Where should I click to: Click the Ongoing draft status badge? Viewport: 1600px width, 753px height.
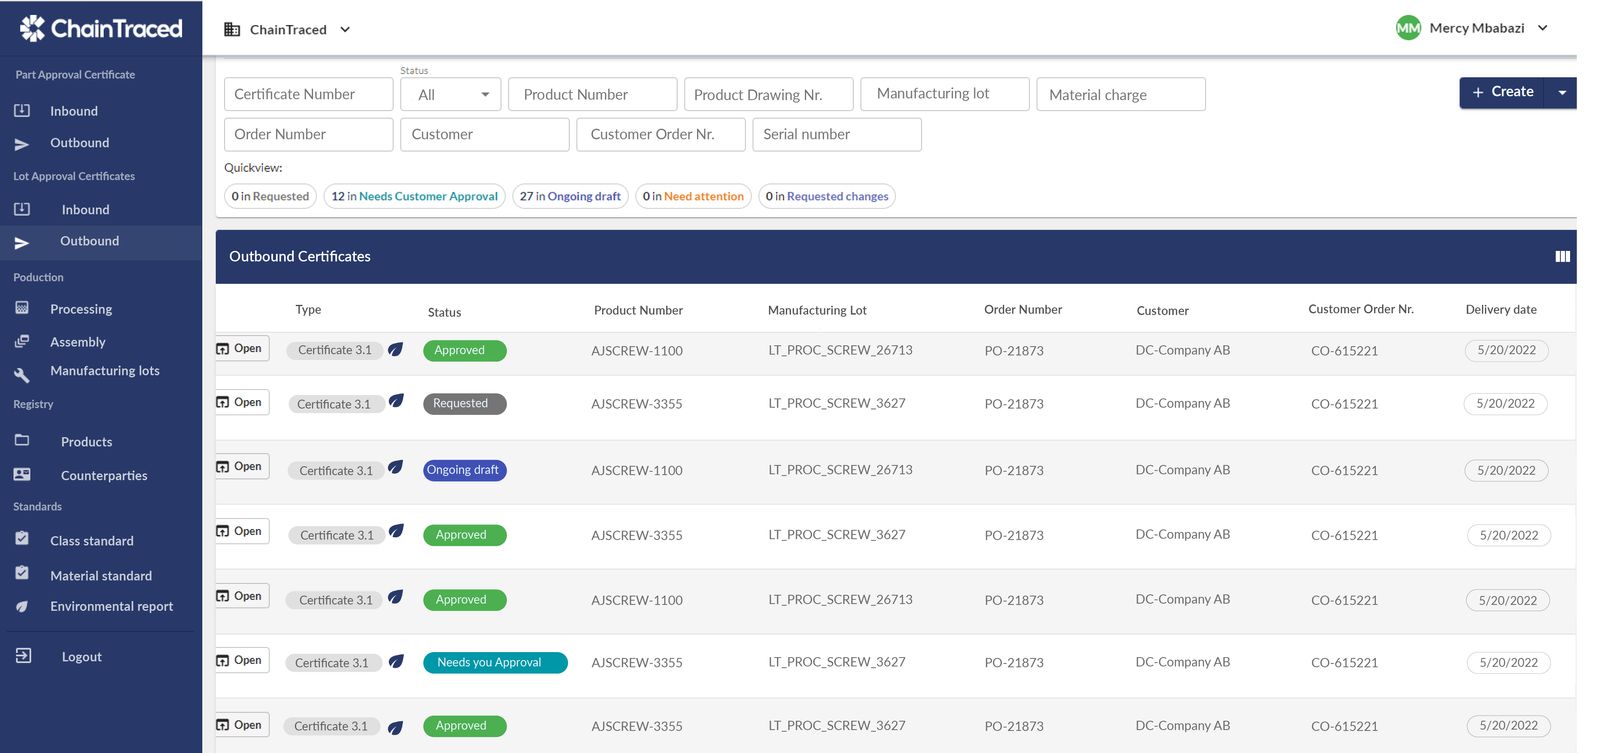(464, 470)
